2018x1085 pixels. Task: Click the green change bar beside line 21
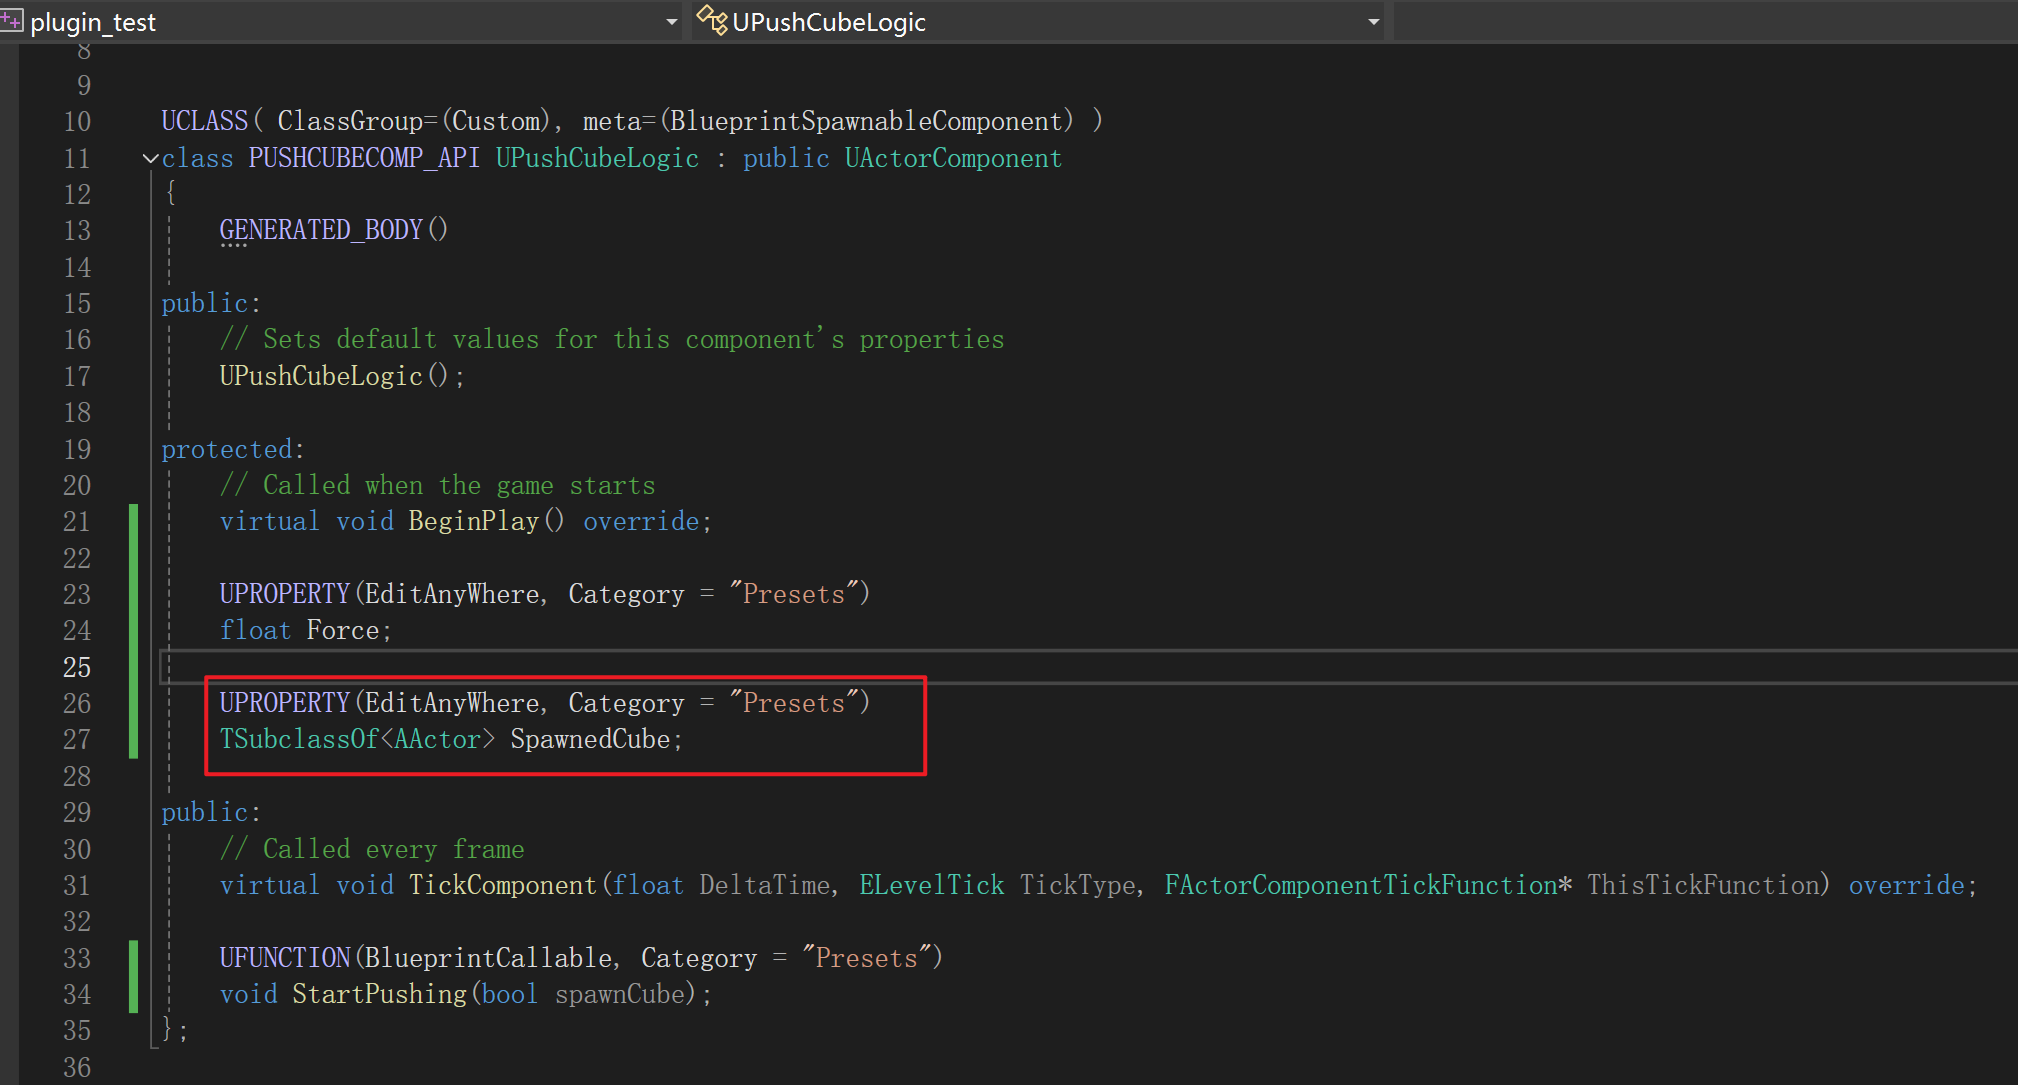click(134, 521)
